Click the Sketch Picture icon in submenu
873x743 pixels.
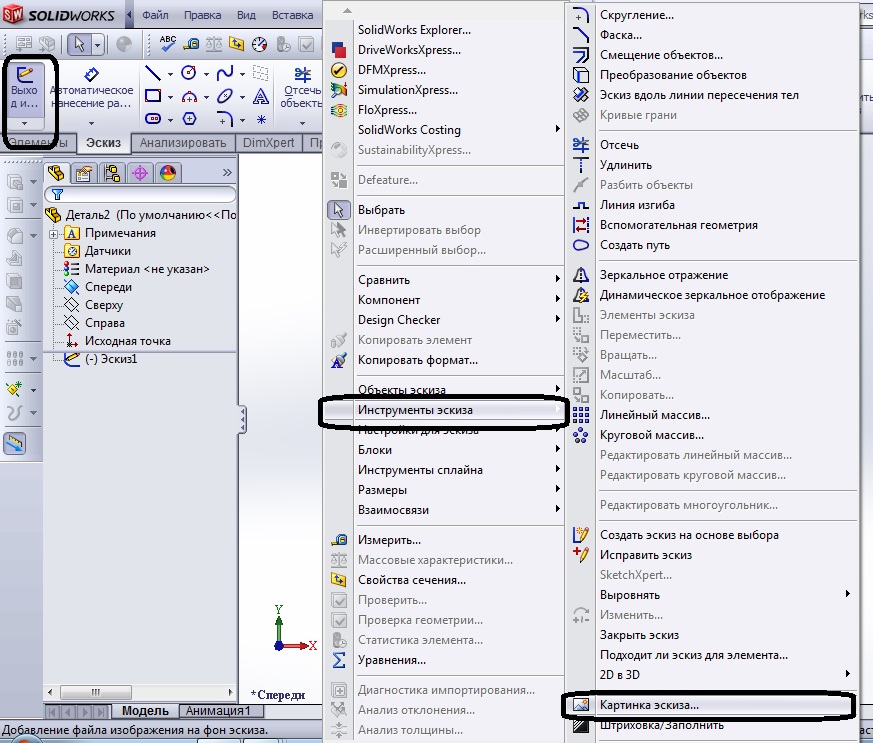coord(581,705)
